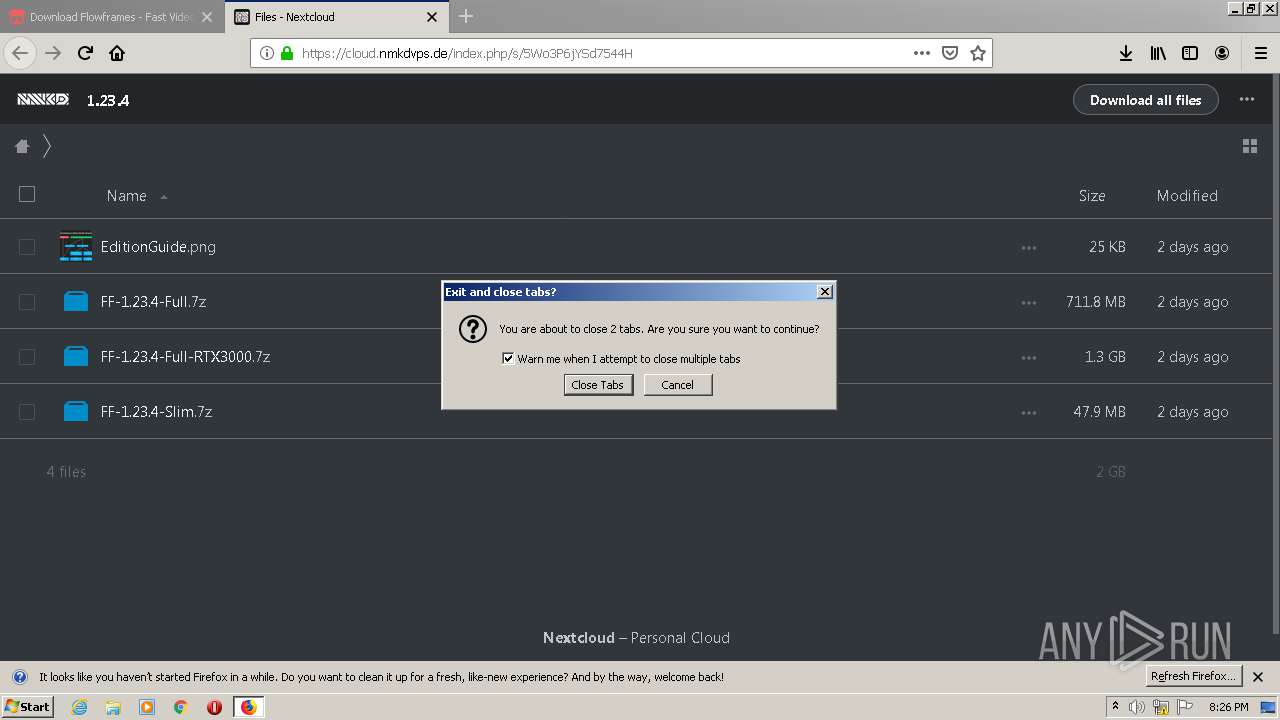
Task: Open the Firefox downloads panel
Action: pos(1126,53)
